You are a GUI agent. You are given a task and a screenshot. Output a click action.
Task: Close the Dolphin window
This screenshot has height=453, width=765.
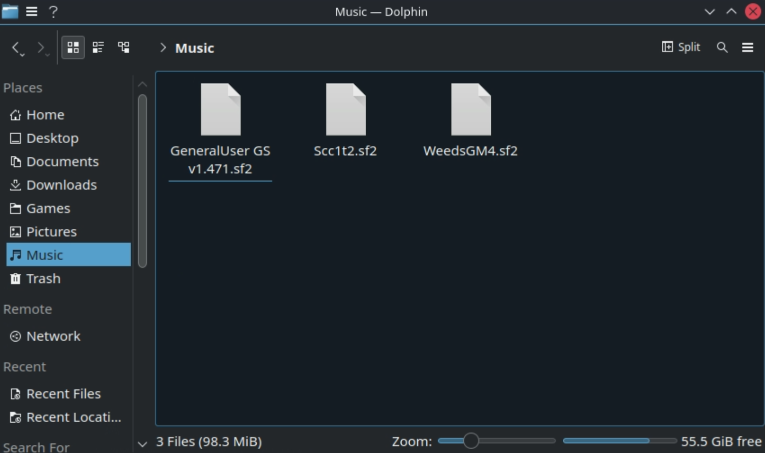(x=753, y=11)
